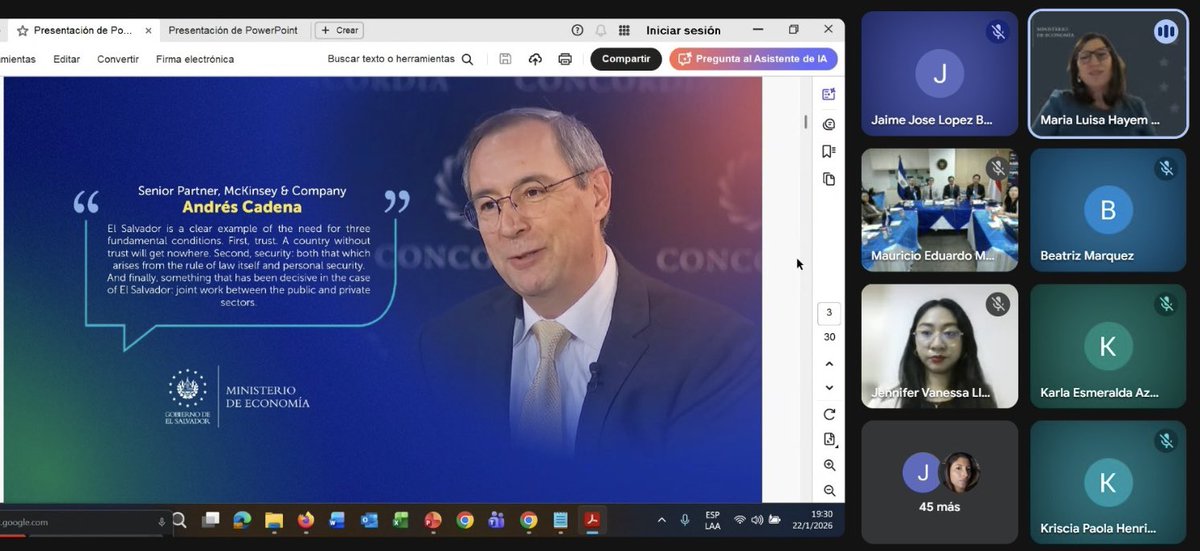Open Excel from taskbar
The height and width of the screenshot is (551, 1200).
click(x=401, y=520)
